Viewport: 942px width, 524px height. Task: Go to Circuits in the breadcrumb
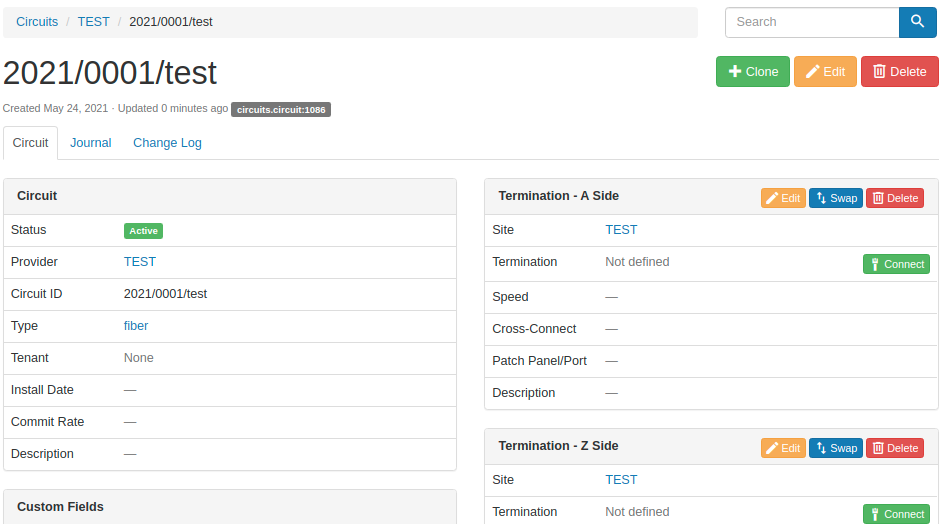(37, 22)
